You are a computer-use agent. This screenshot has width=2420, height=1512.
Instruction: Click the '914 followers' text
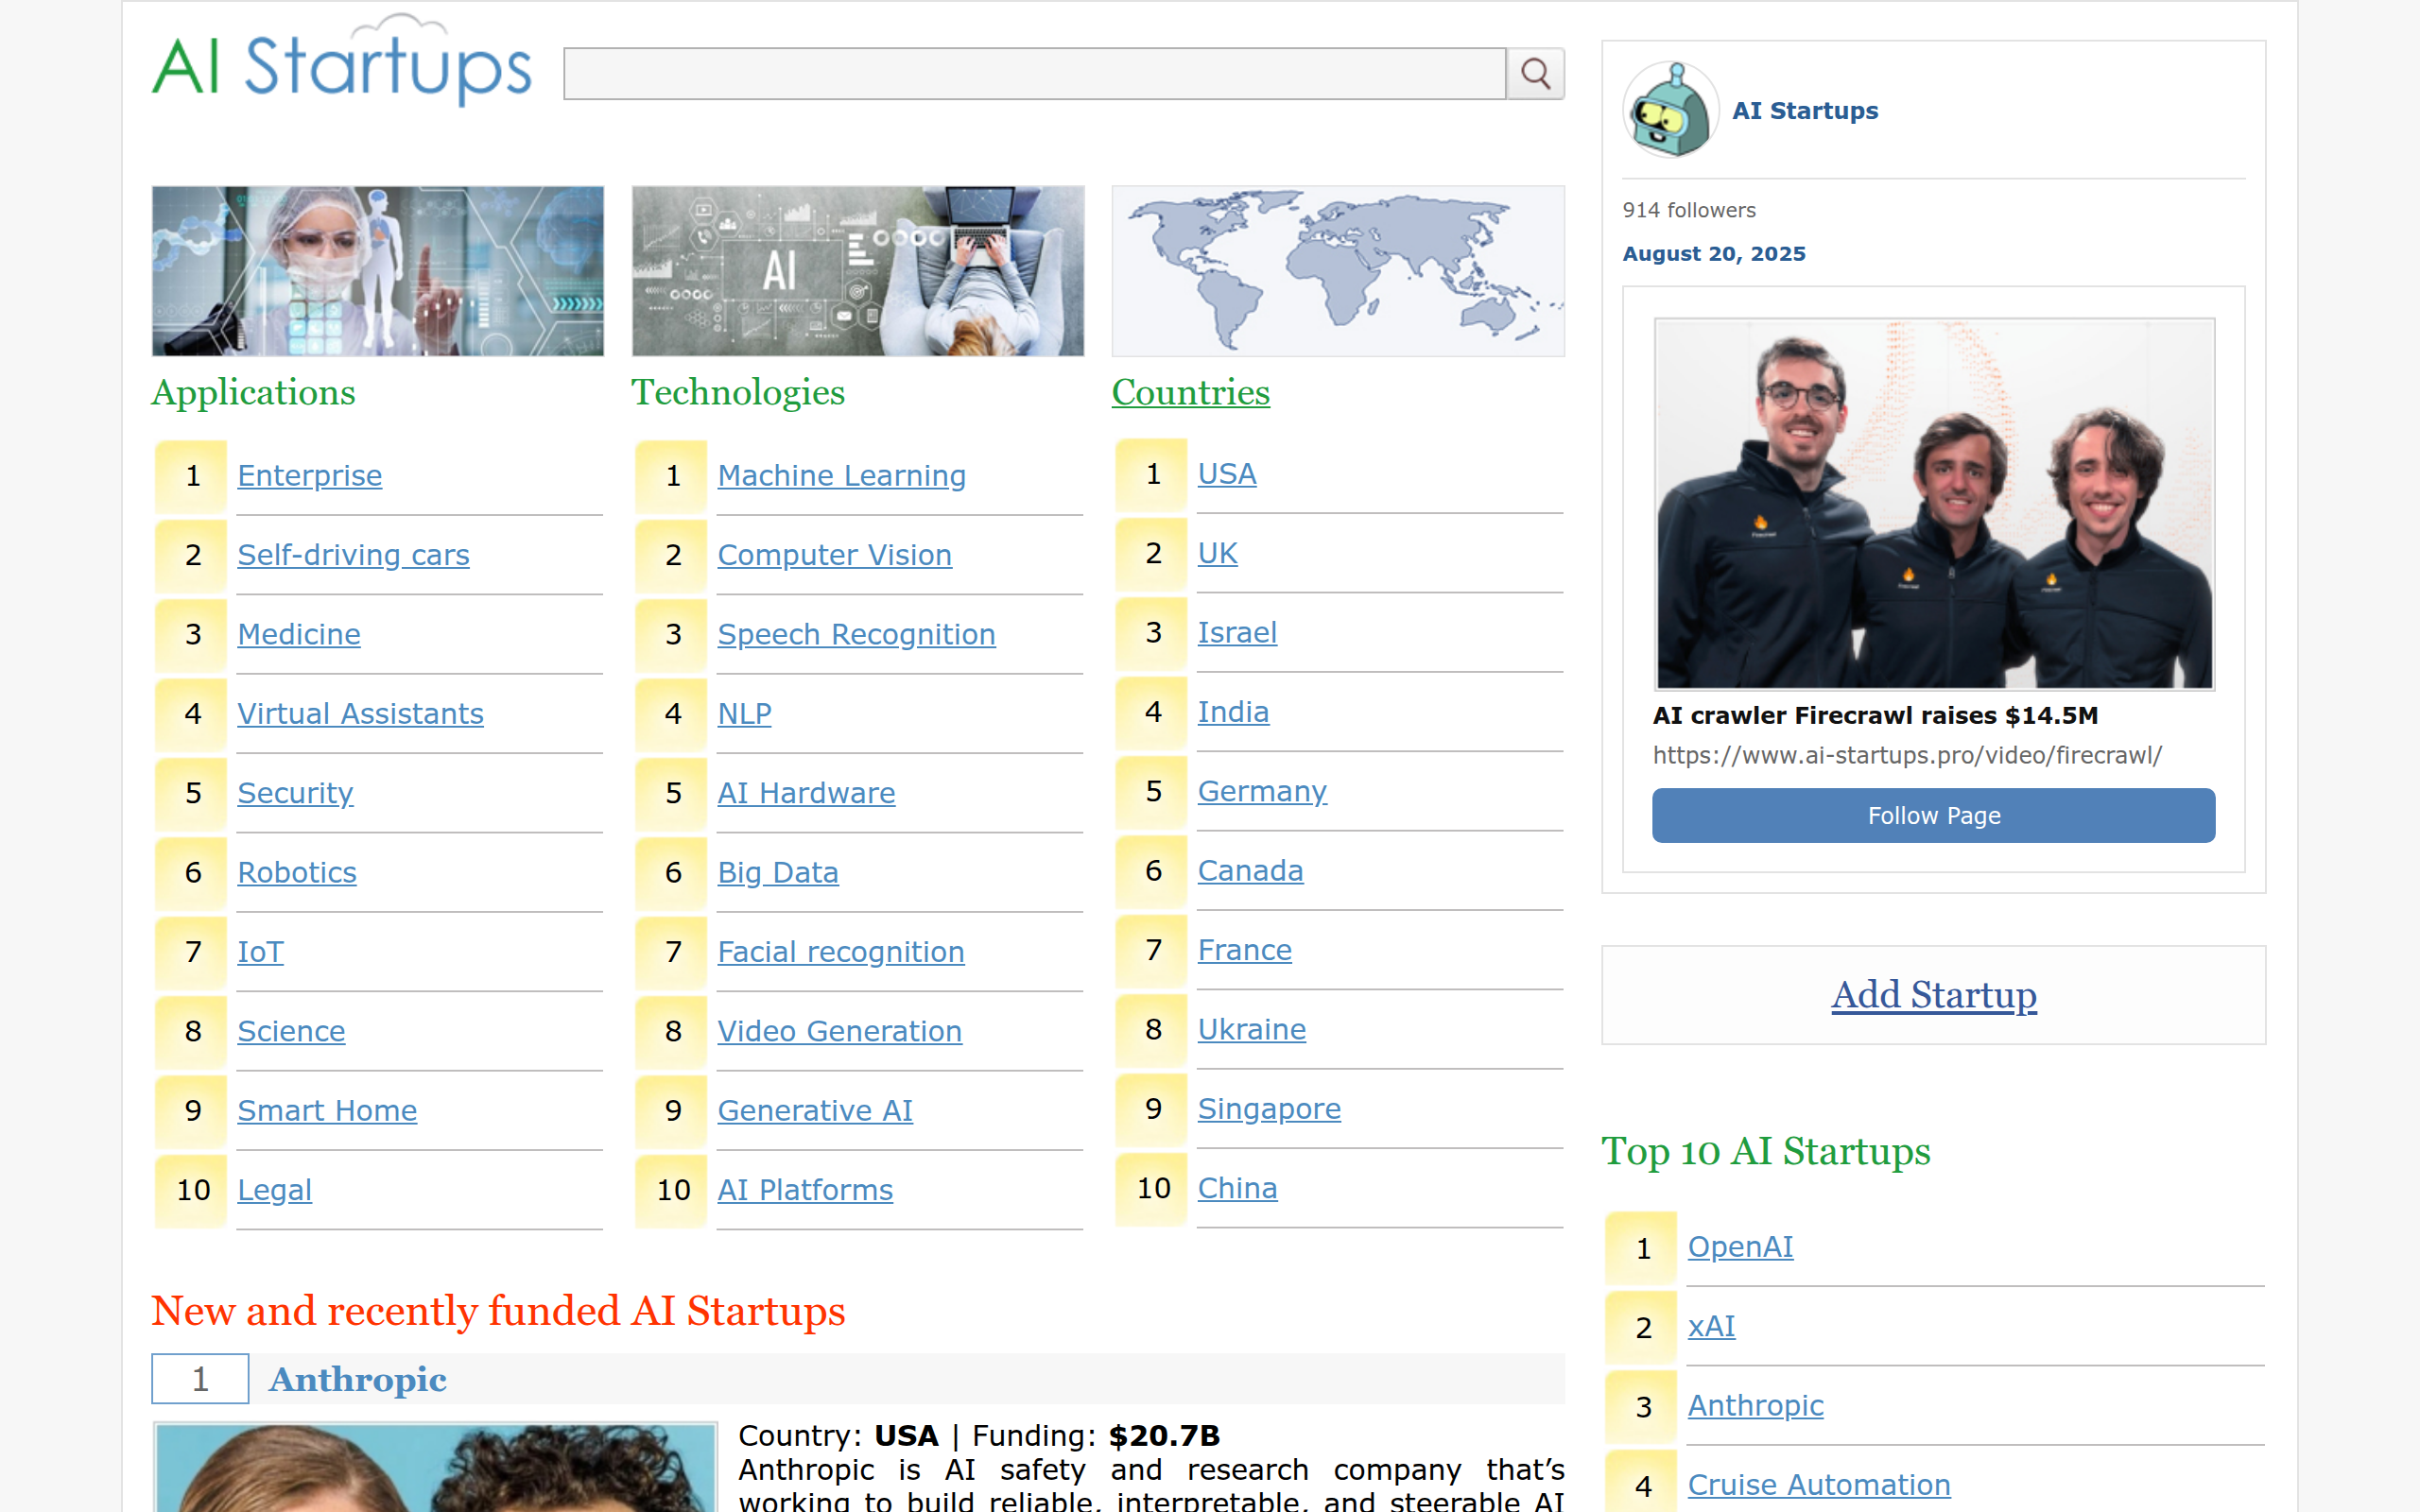coord(1689,210)
